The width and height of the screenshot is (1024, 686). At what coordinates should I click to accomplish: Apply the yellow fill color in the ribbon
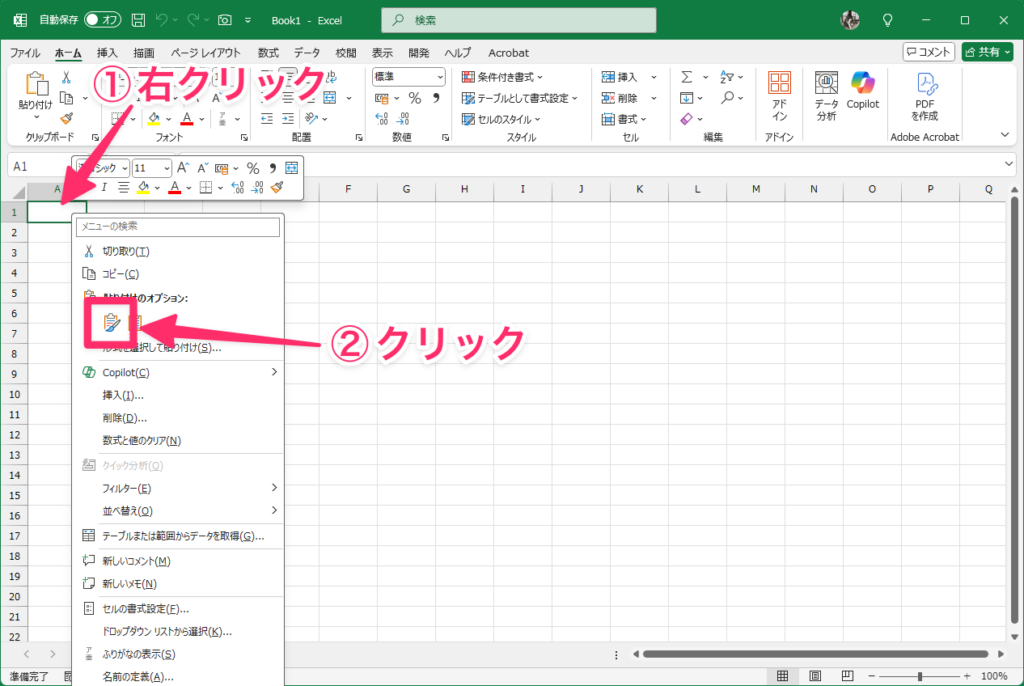coord(153,118)
